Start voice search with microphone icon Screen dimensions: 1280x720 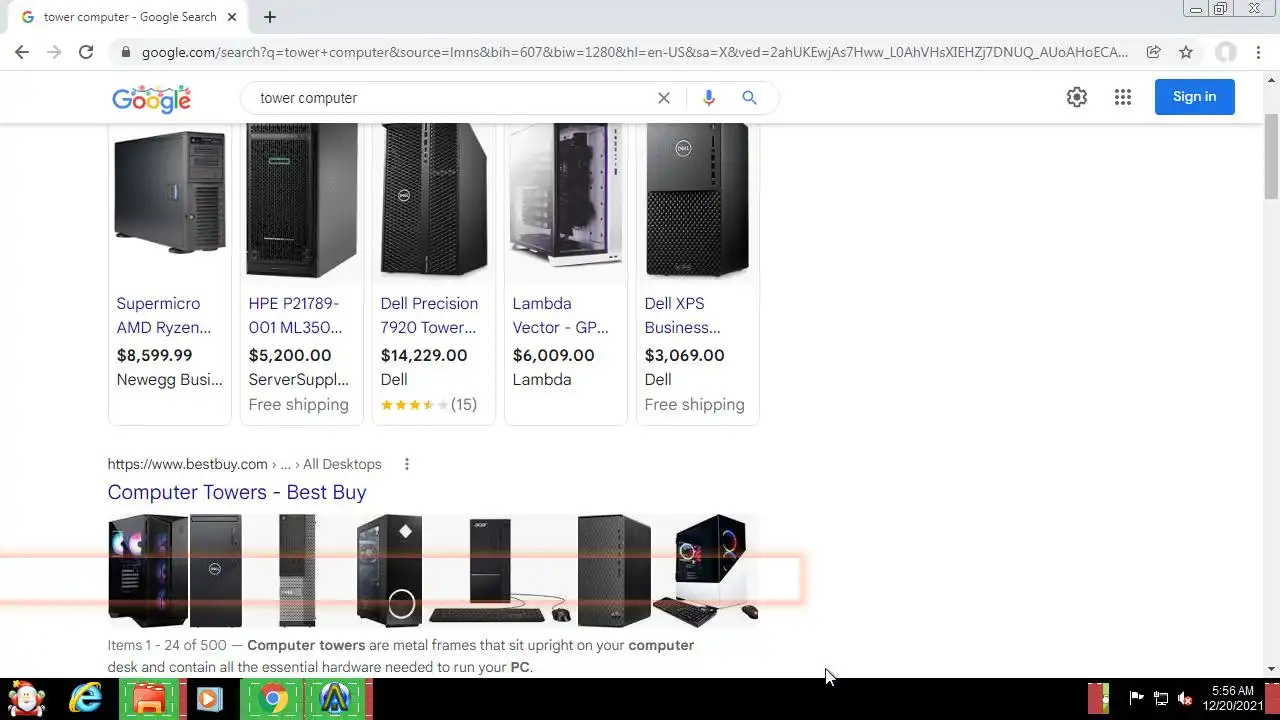click(709, 98)
